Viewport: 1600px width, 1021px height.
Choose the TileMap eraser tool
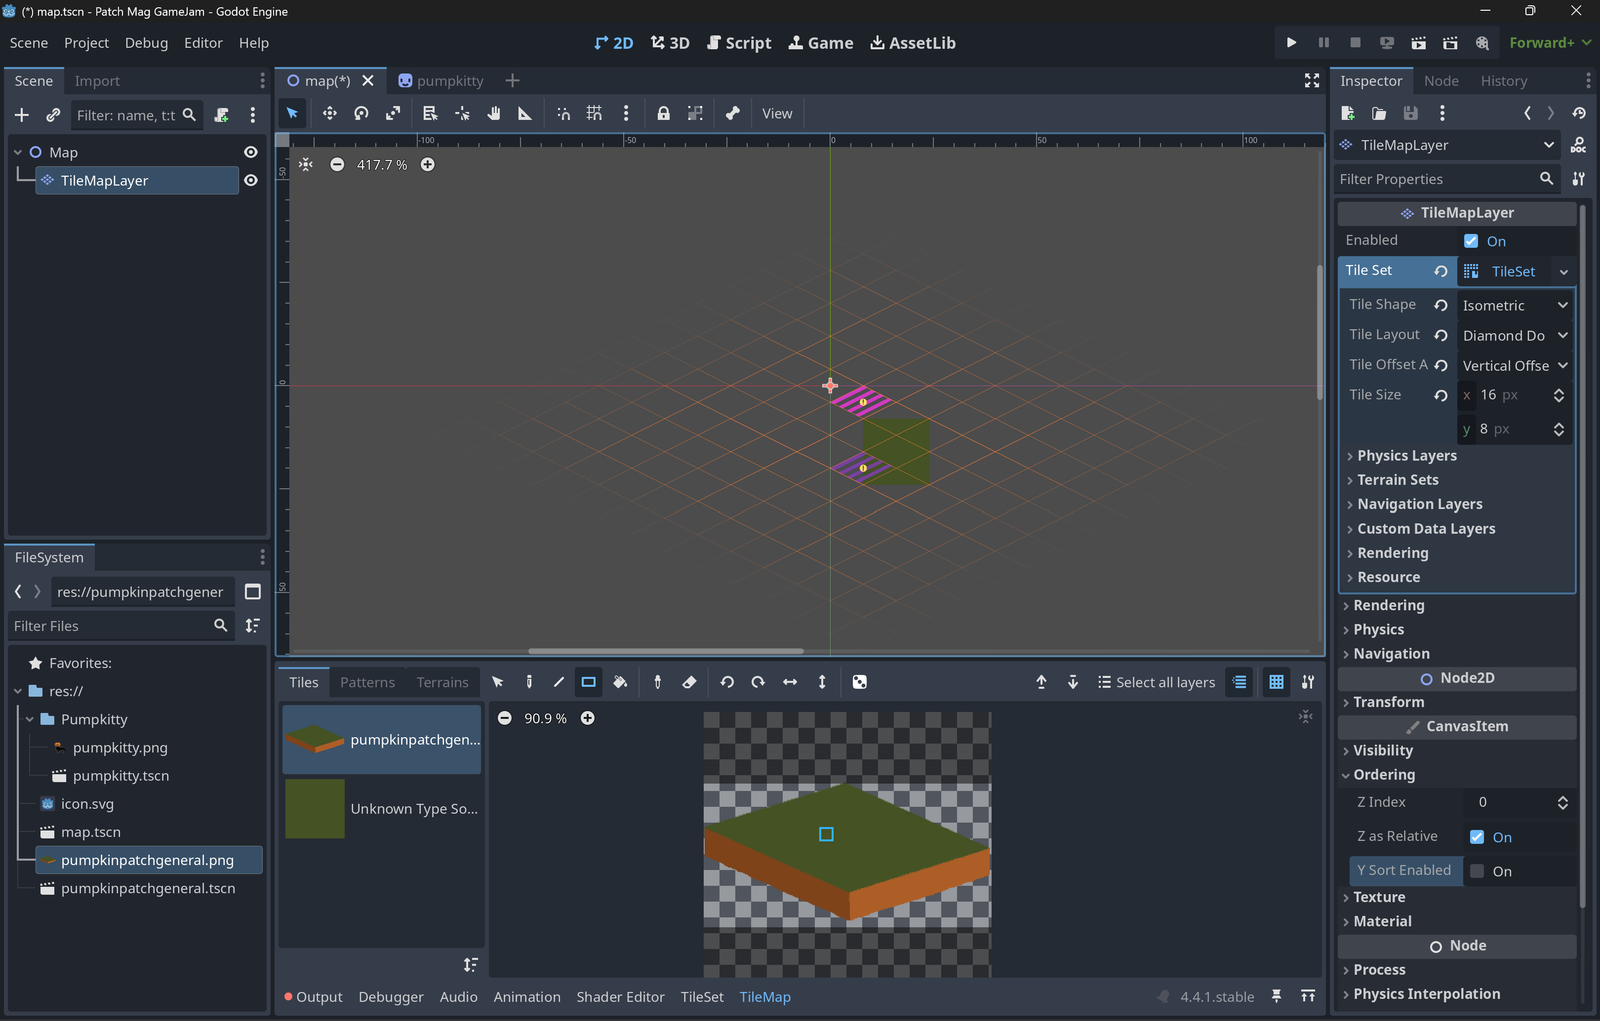[x=689, y=682]
